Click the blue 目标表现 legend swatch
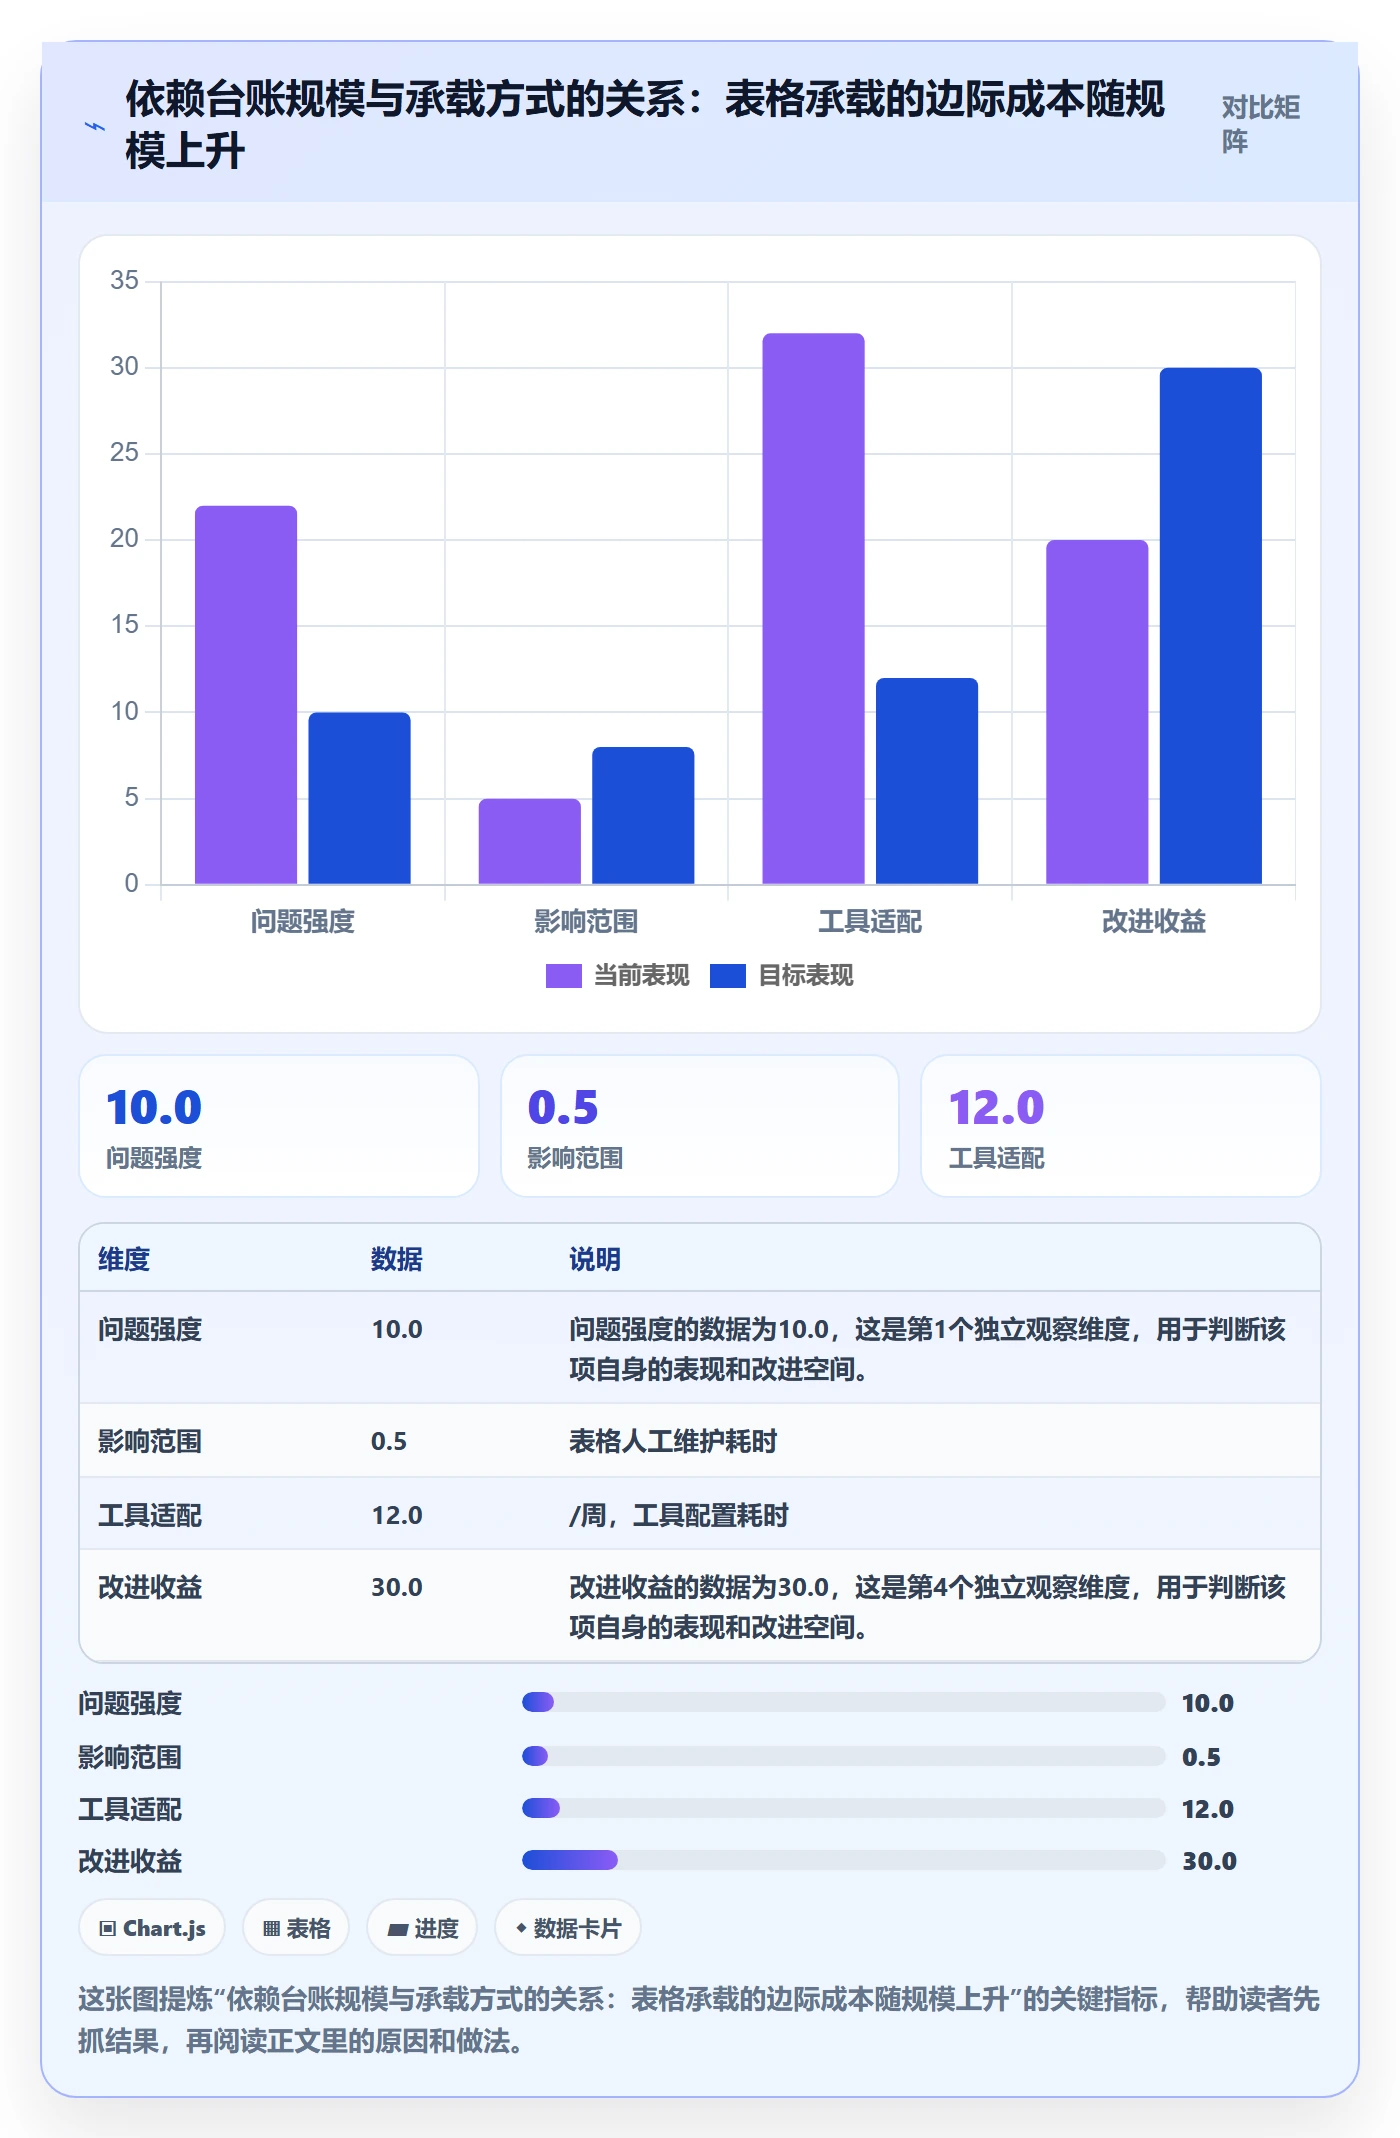The image size is (1400, 2138). click(x=727, y=976)
